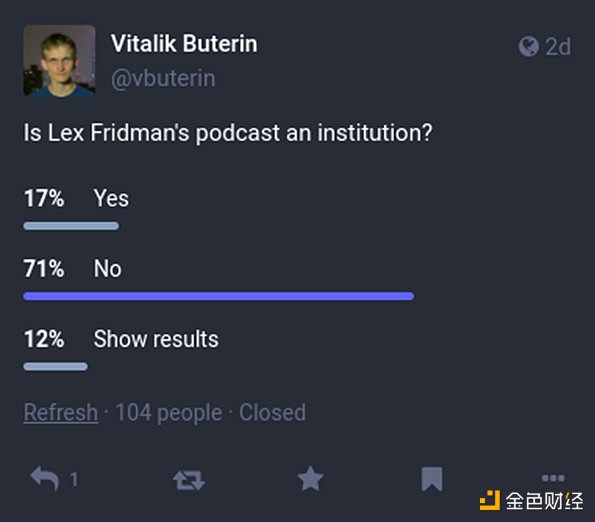Open Vitalik Buterin's avatar picture
The image size is (595, 522).
59,60
